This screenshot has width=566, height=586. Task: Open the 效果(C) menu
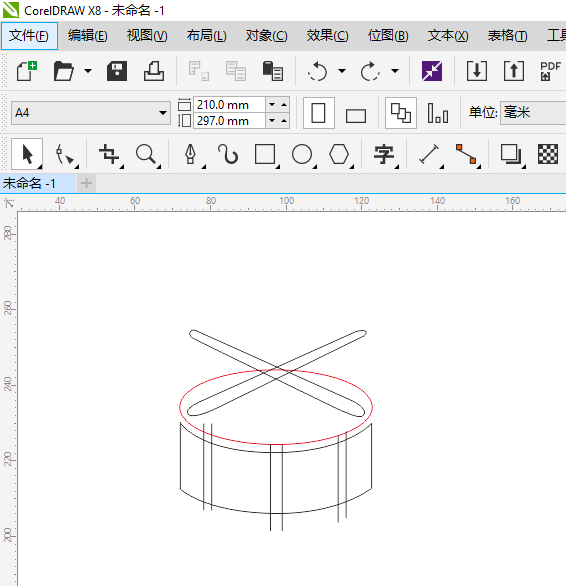tap(327, 36)
